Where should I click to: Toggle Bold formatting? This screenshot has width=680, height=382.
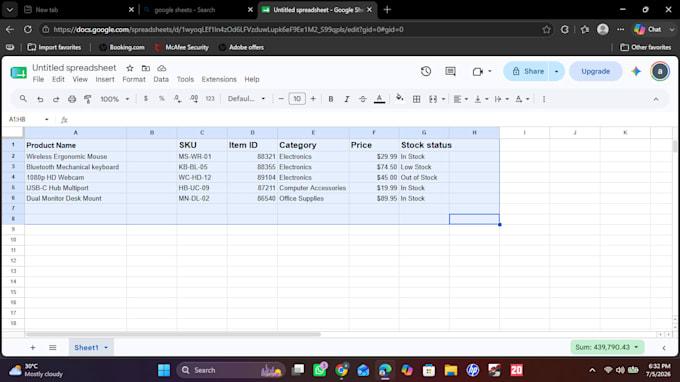coord(330,99)
